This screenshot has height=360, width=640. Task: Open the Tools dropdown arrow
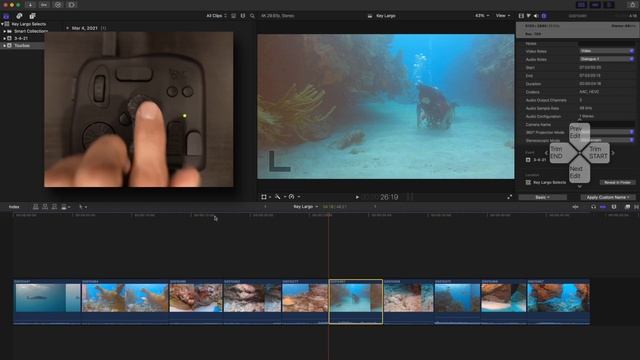86,207
